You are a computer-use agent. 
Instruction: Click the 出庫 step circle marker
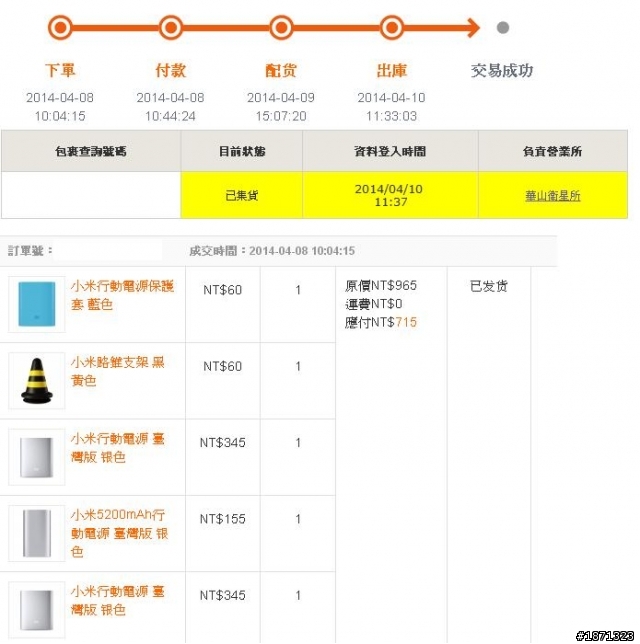391,28
